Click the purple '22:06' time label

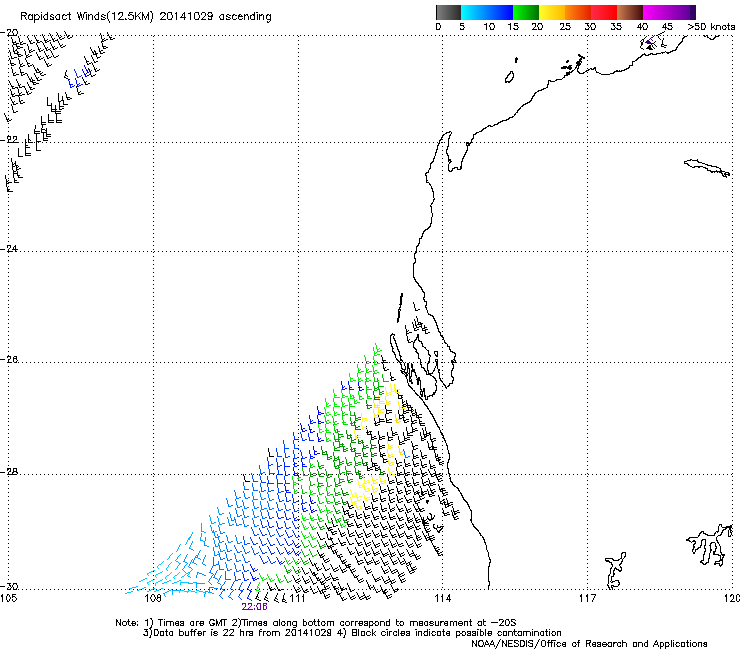[254, 607]
